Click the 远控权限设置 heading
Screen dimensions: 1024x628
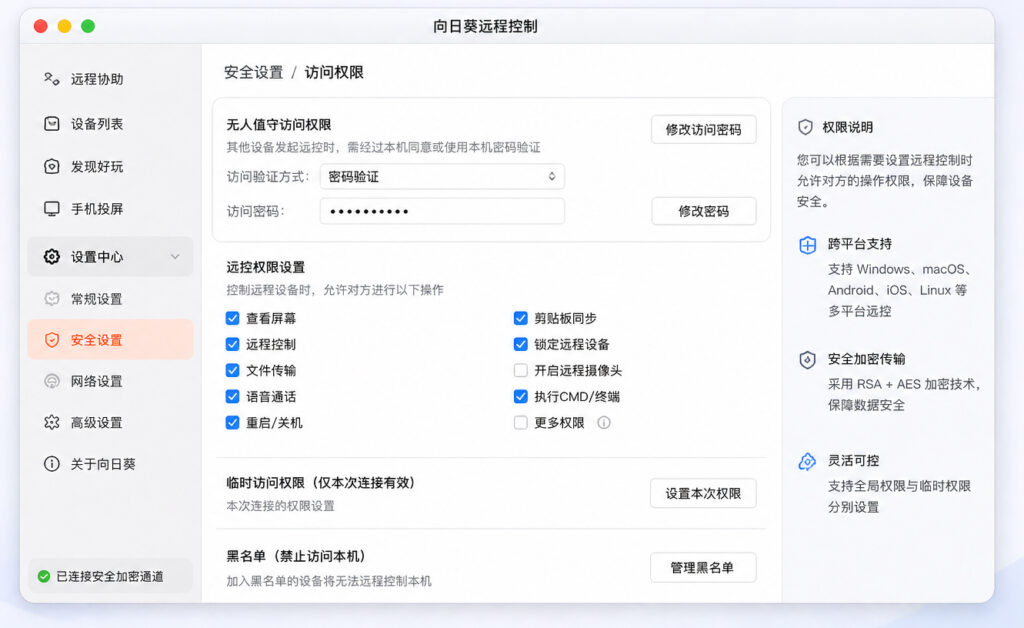point(266,267)
